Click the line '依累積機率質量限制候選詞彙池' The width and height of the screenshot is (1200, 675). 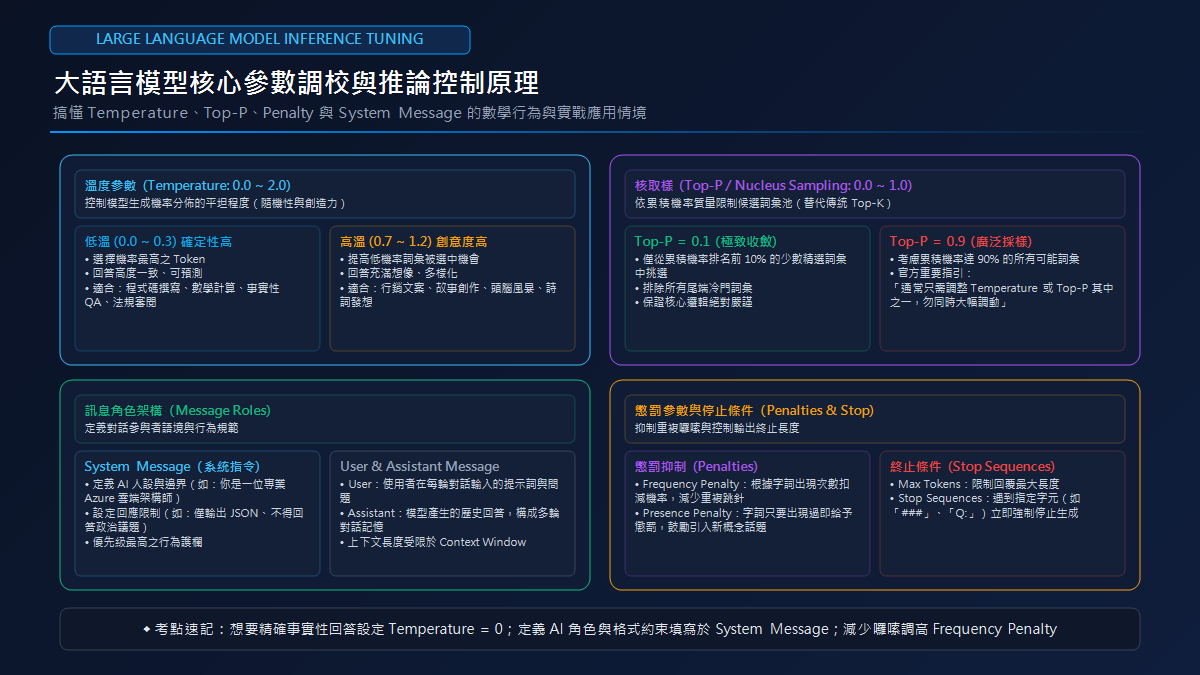click(762, 203)
